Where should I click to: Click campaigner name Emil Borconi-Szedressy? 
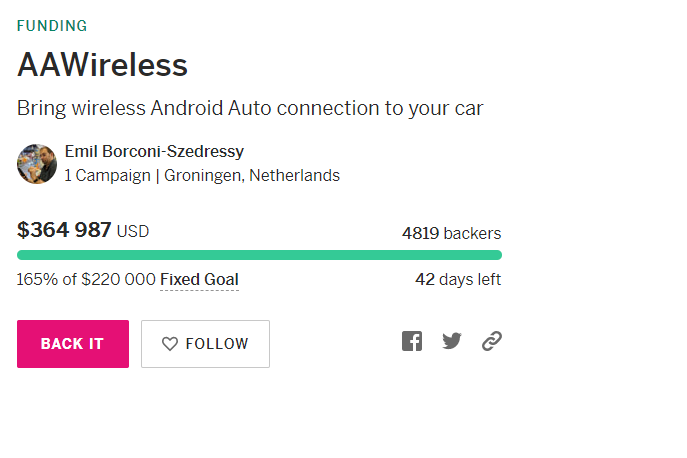(x=154, y=152)
